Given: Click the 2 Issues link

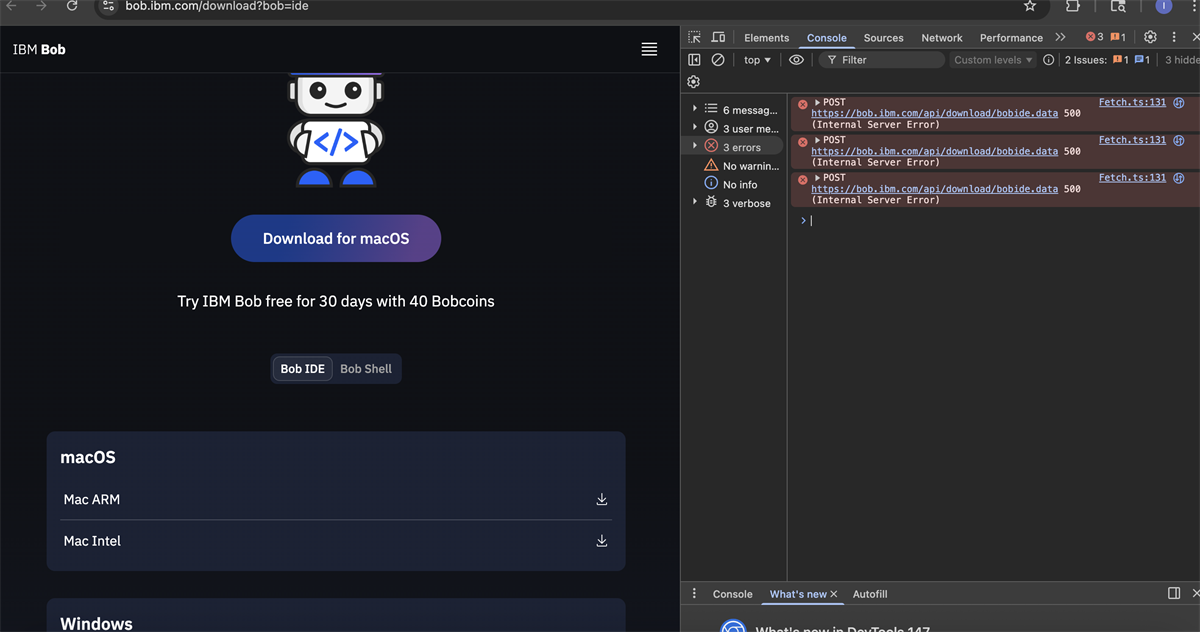Looking at the screenshot, I should (1107, 60).
